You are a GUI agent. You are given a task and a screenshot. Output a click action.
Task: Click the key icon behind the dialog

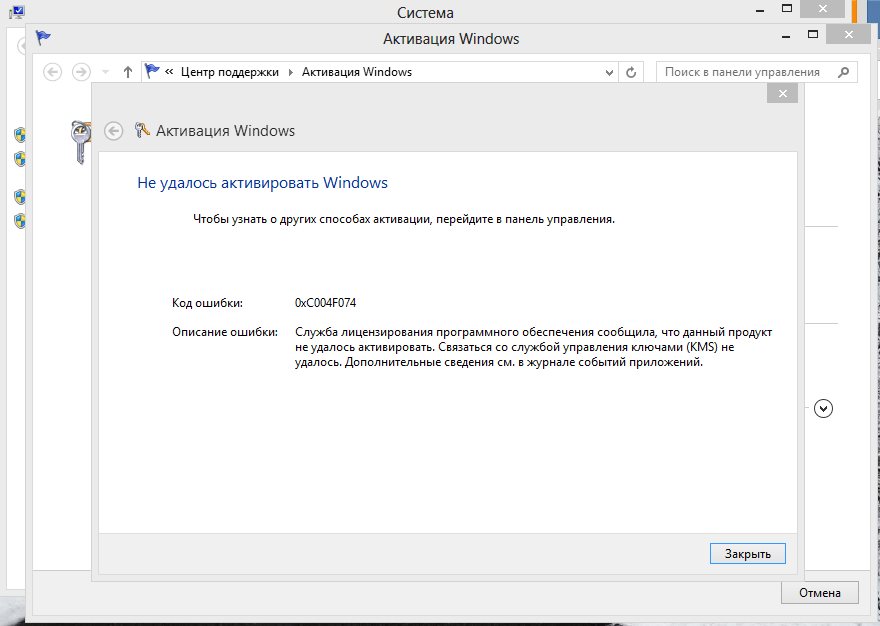tap(80, 143)
